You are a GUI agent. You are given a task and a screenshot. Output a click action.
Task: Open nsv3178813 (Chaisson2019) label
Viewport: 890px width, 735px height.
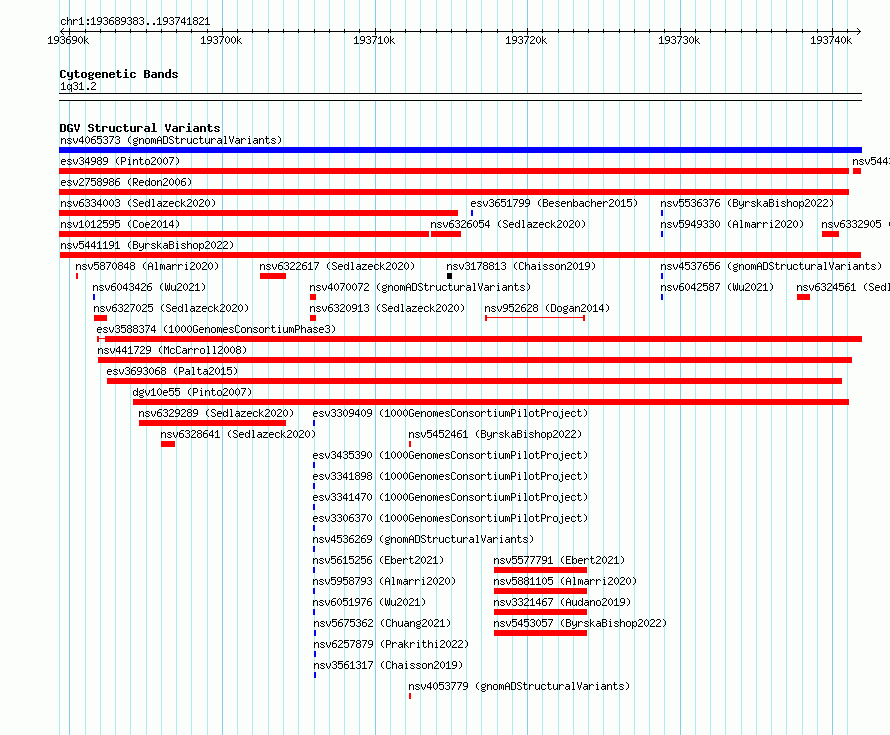[521, 266]
